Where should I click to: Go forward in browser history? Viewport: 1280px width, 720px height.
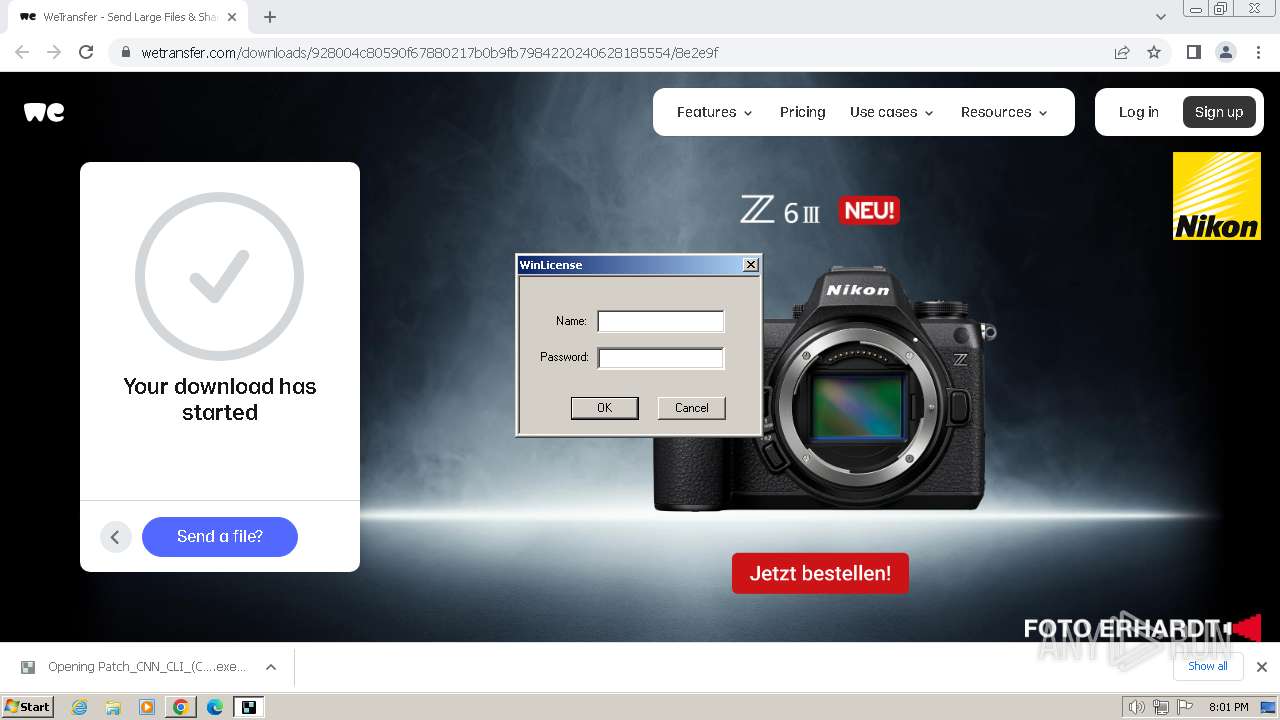click(54, 52)
